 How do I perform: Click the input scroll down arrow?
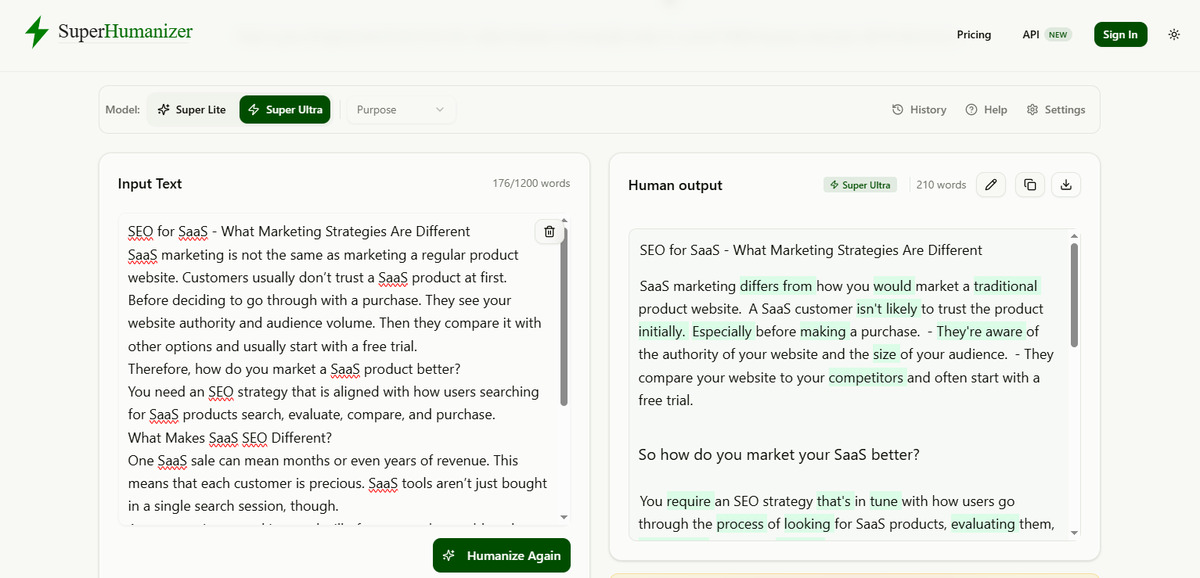564,517
